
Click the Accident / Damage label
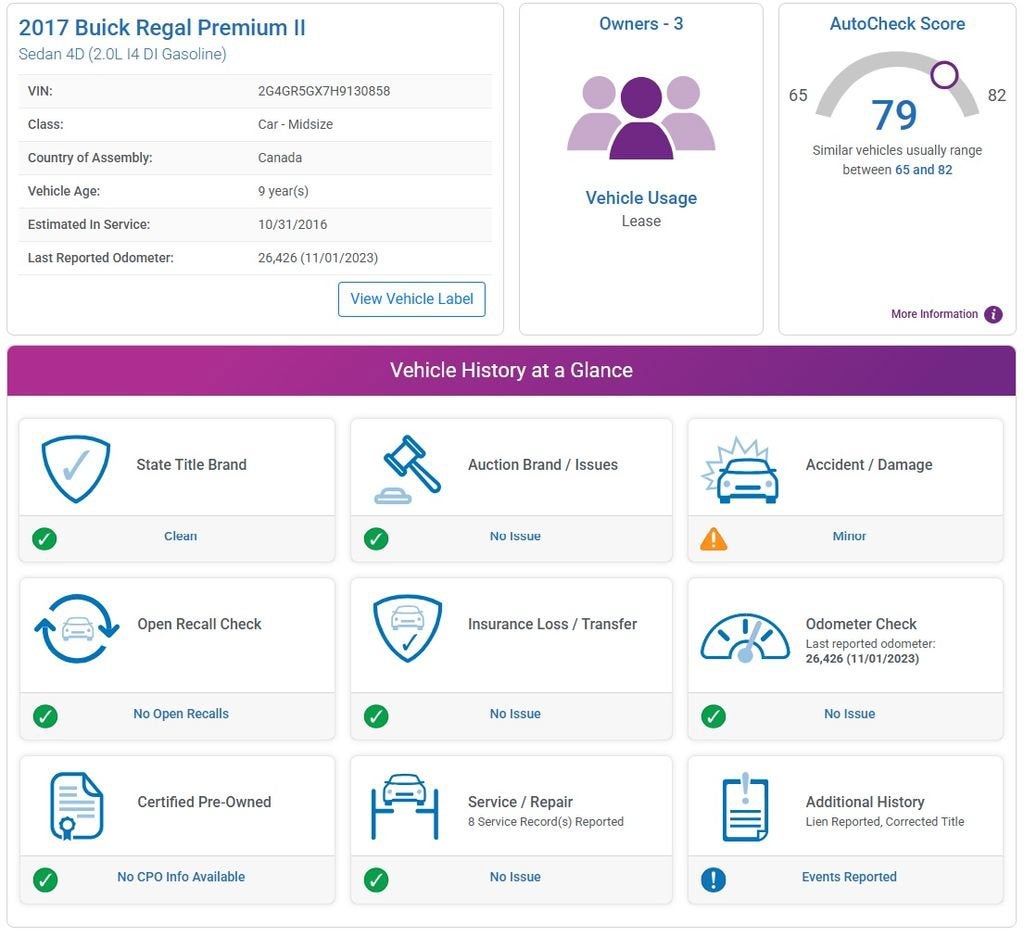869,465
